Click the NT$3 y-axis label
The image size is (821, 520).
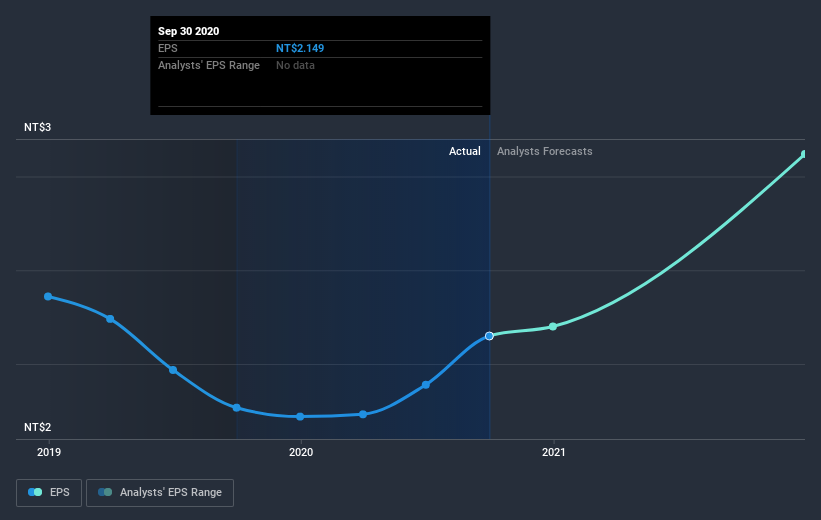coord(37,127)
